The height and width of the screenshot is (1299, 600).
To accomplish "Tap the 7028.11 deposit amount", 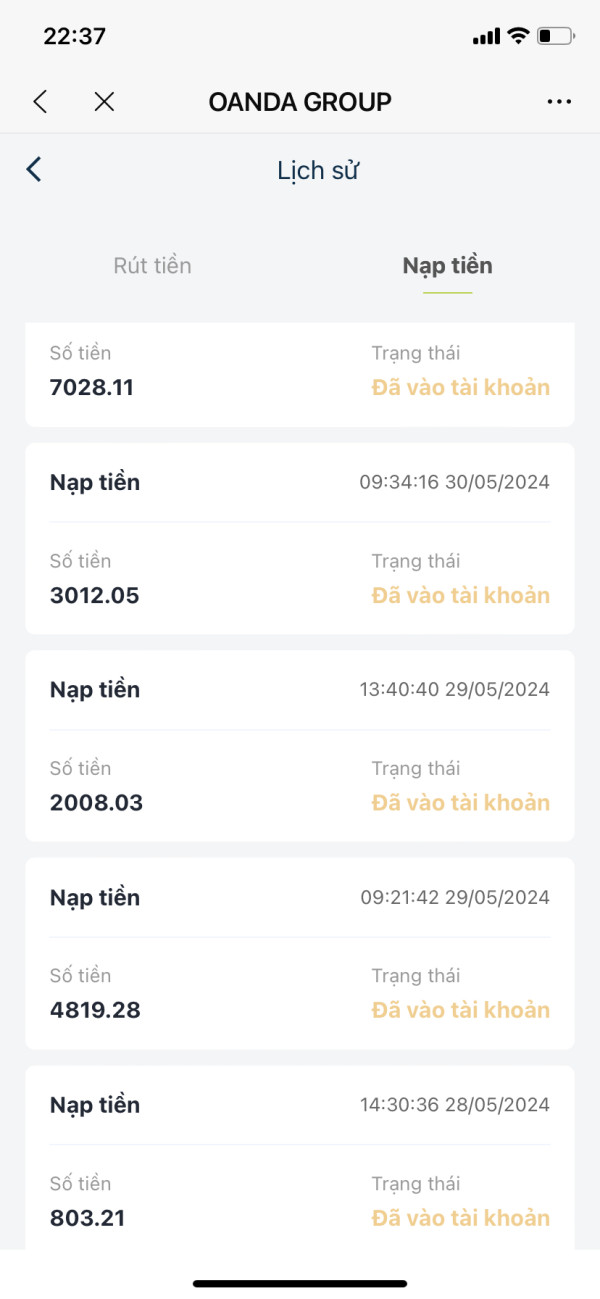I will pos(92,387).
